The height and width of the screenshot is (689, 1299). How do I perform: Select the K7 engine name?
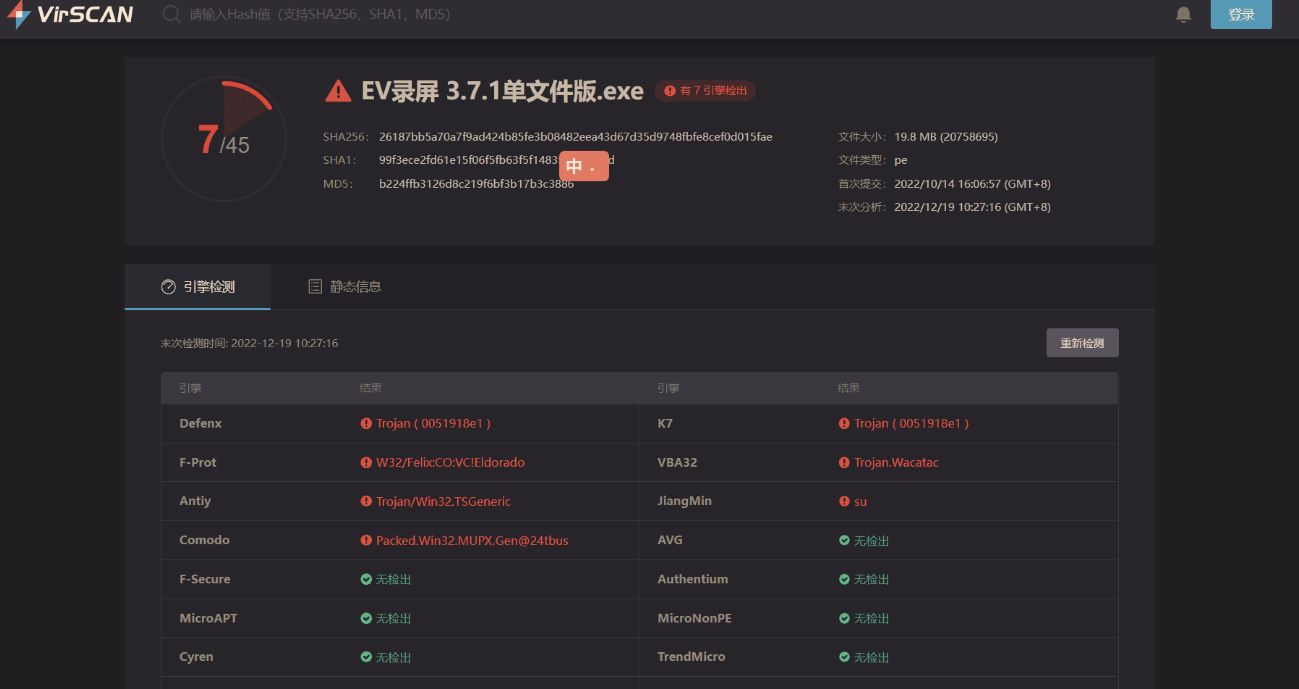pos(665,424)
